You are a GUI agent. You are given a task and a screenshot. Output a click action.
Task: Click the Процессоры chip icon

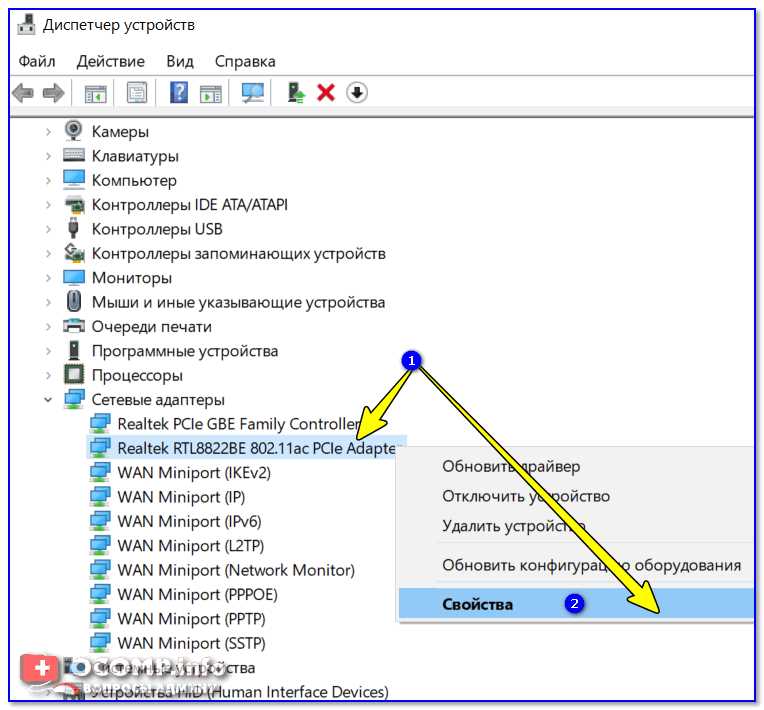[74, 375]
